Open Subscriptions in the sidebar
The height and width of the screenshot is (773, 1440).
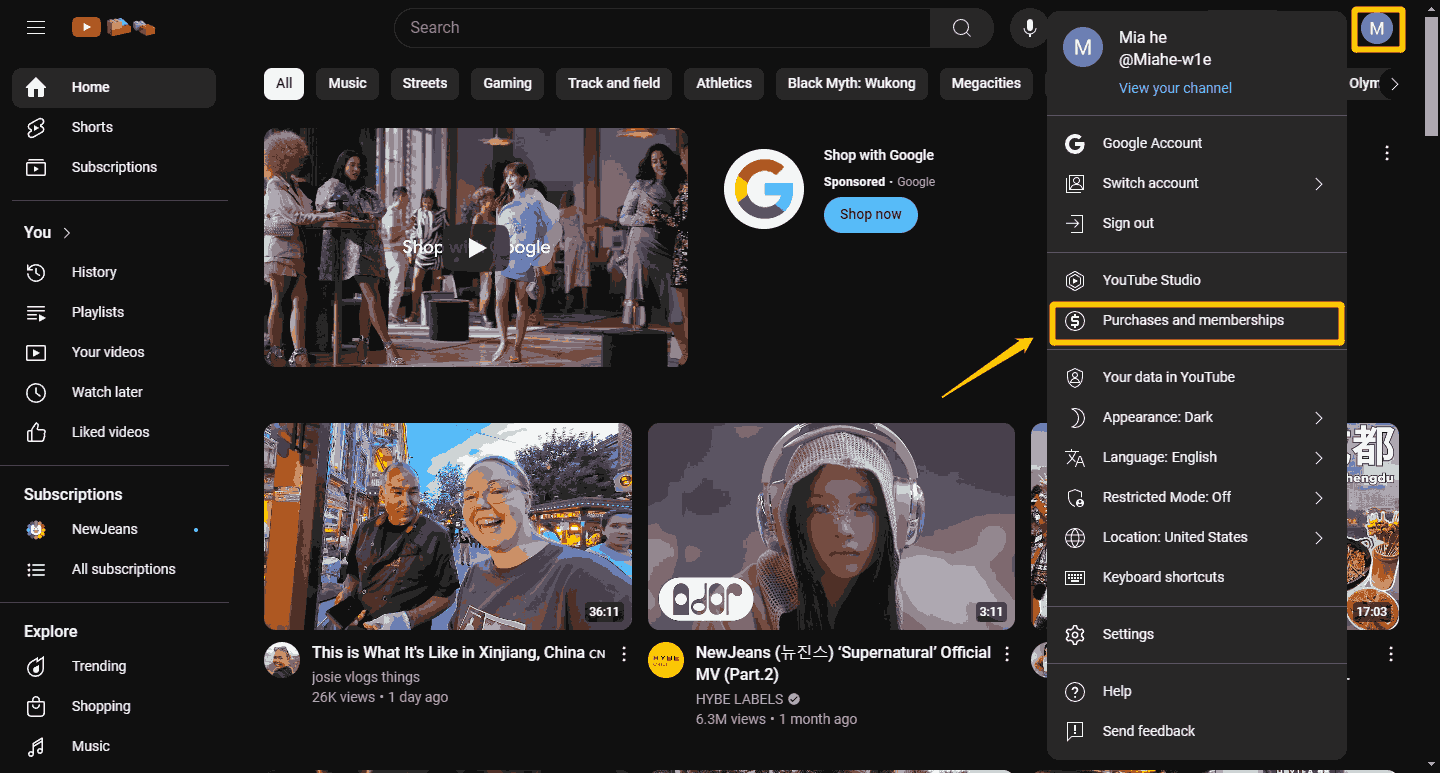[x=114, y=168]
